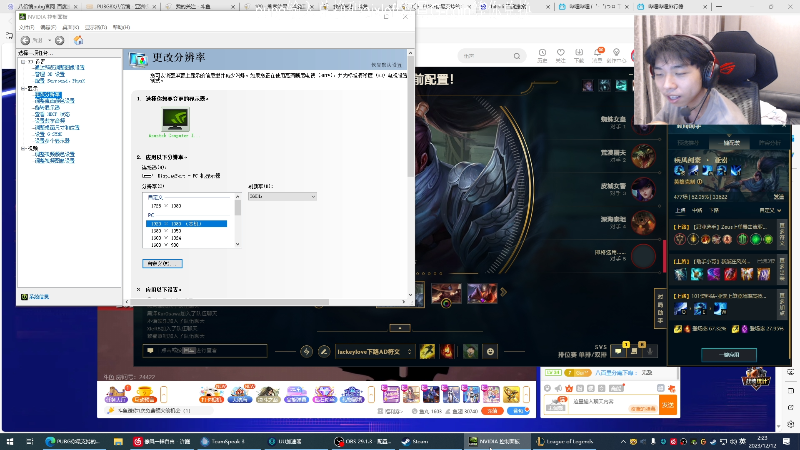Select the 上单 lane filter
Viewport: 800px width, 450px height.
680,210
